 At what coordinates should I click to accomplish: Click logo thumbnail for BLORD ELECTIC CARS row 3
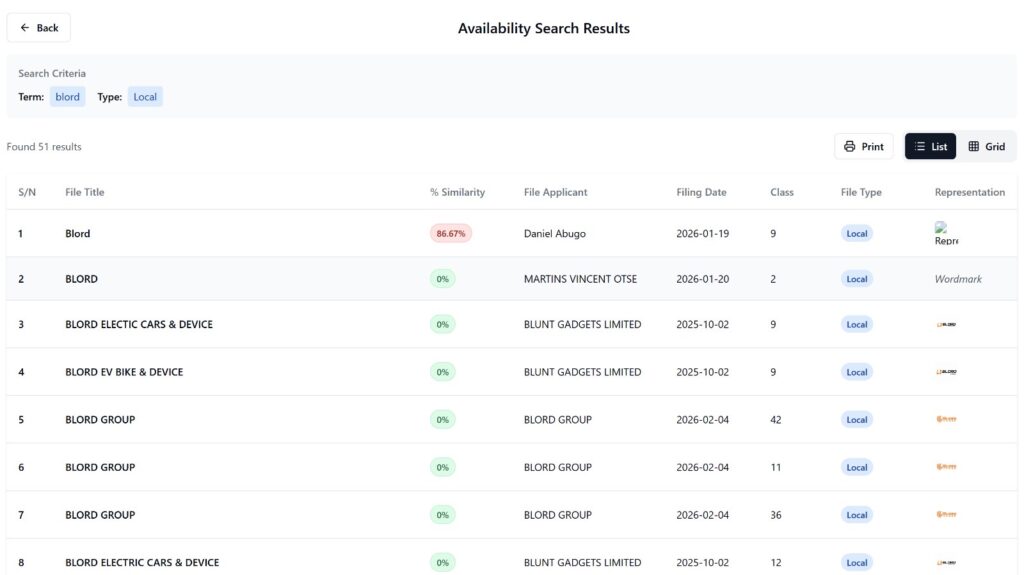pyautogui.click(x=946, y=324)
